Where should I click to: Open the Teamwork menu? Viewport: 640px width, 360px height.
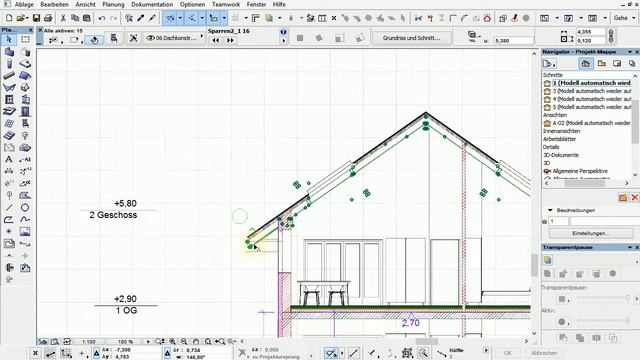tap(226, 4)
